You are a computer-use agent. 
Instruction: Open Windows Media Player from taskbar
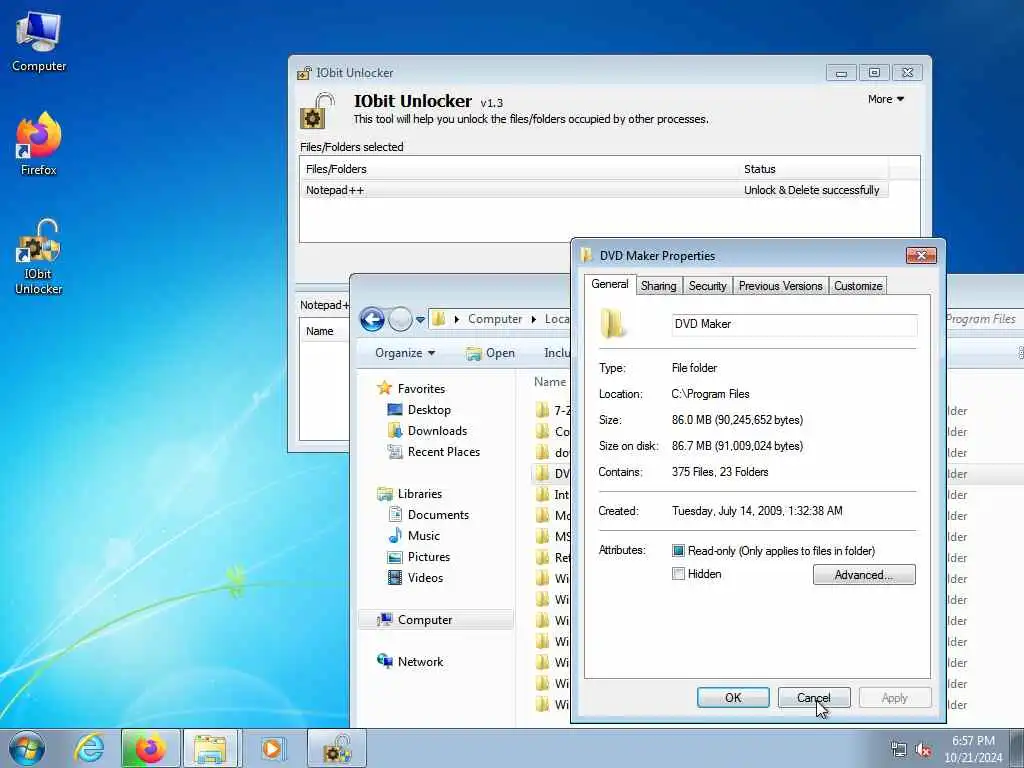point(272,748)
